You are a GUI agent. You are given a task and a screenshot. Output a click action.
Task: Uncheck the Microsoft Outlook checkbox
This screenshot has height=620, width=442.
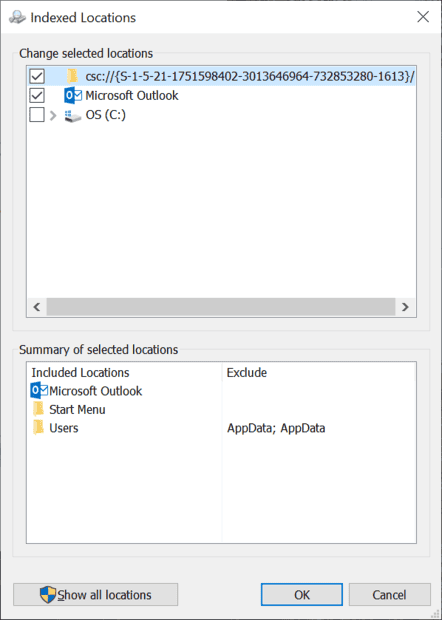tap(37, 95)
